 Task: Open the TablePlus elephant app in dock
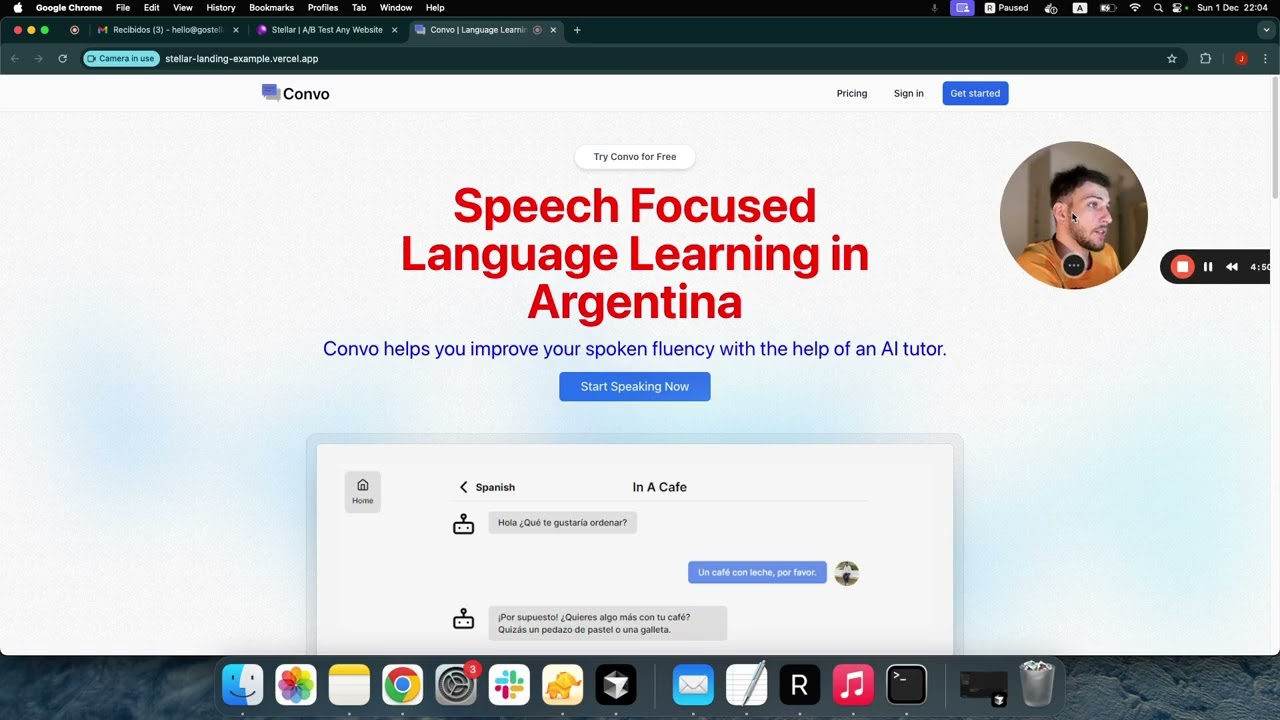562,685
